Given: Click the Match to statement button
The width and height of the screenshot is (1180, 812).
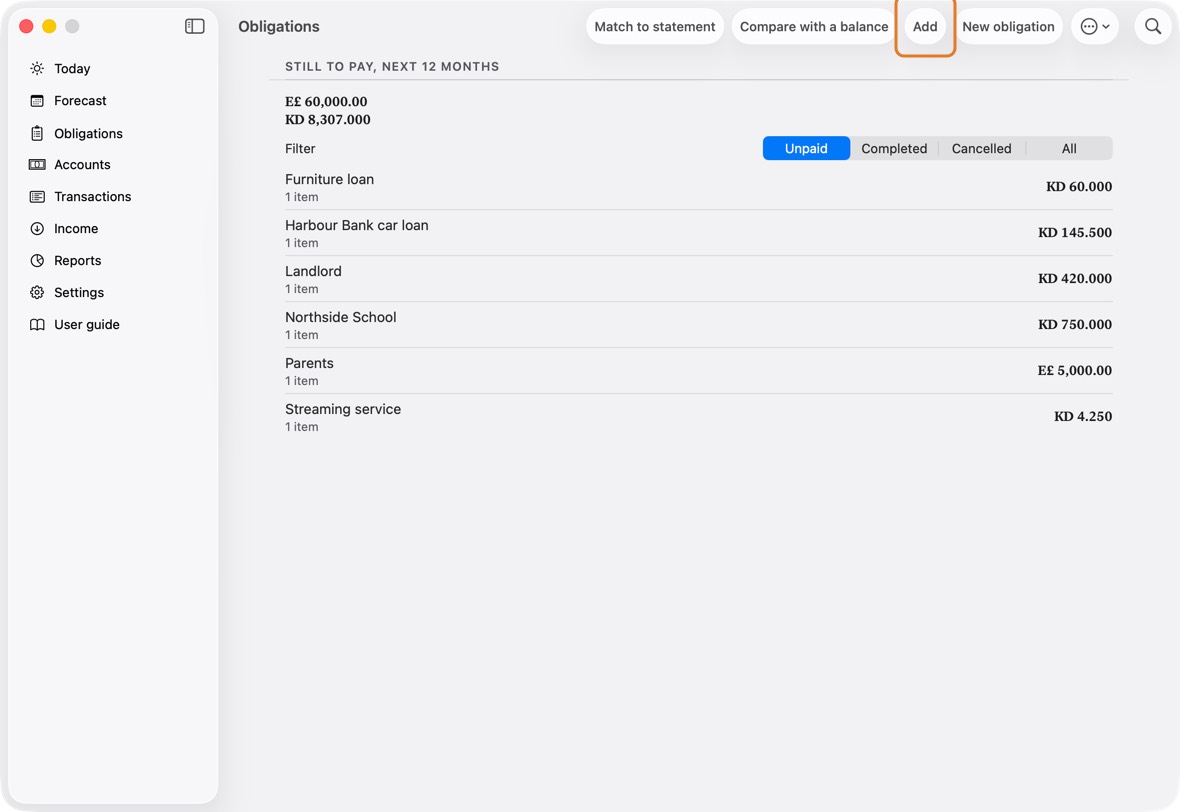Looking at the screenshot, I should (655, 26).
